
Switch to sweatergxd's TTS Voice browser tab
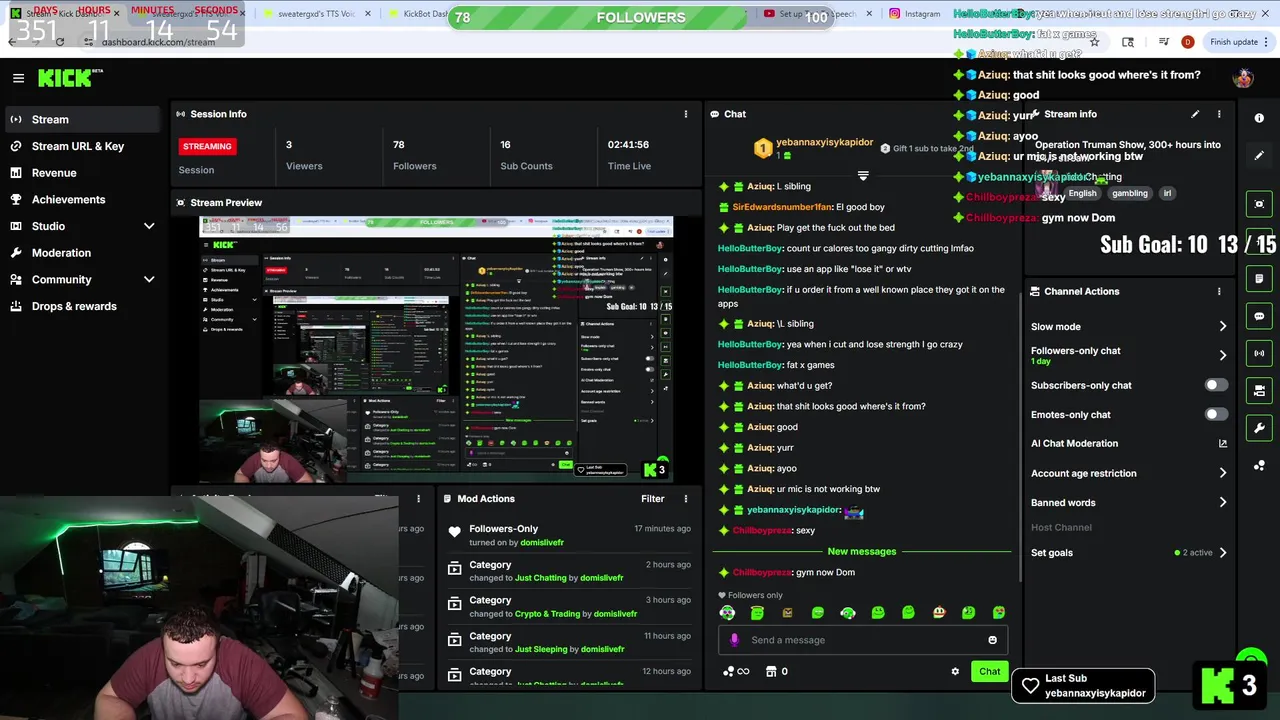point(316,14)
